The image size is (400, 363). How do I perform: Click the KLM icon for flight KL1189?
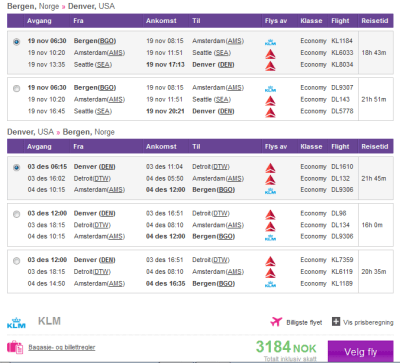270,284
